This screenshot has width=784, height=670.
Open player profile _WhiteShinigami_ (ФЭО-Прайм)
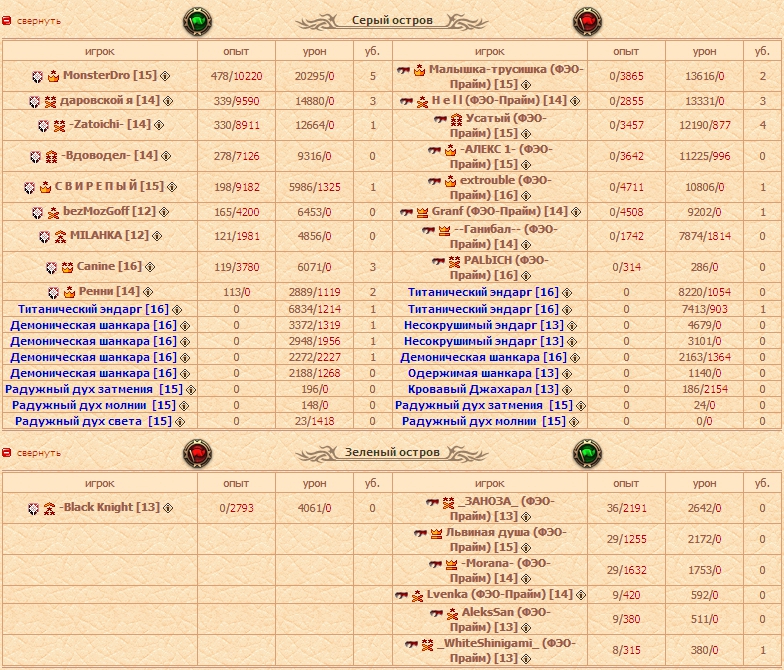tap(506, 650)
